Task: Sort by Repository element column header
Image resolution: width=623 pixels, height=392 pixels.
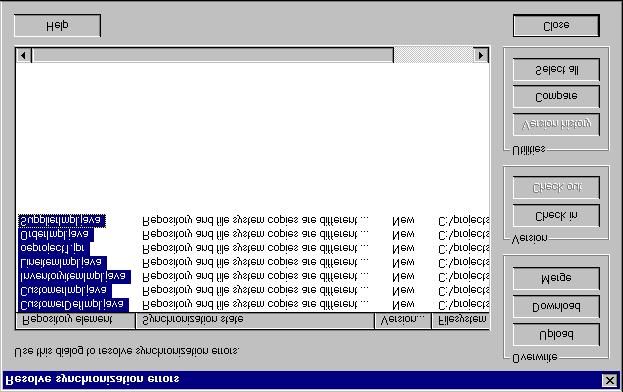Action: click(75, 320)
